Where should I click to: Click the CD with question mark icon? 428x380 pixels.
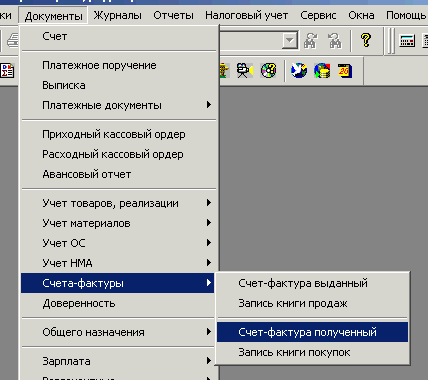click(x=268, y=71)
